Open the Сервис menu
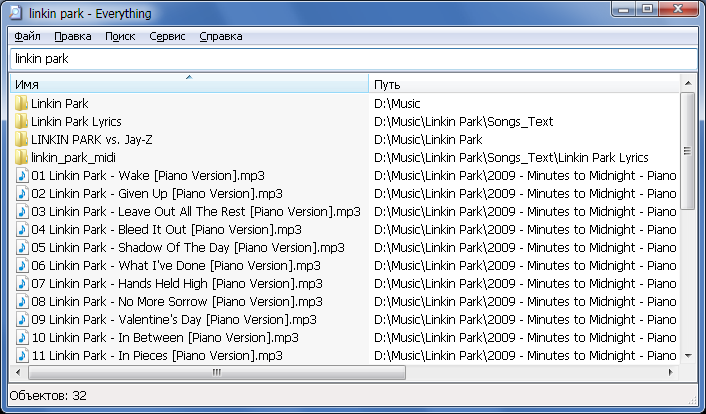The height and width of the screenshot is (414, 706). pyautogui.click(x=167, y=36)
